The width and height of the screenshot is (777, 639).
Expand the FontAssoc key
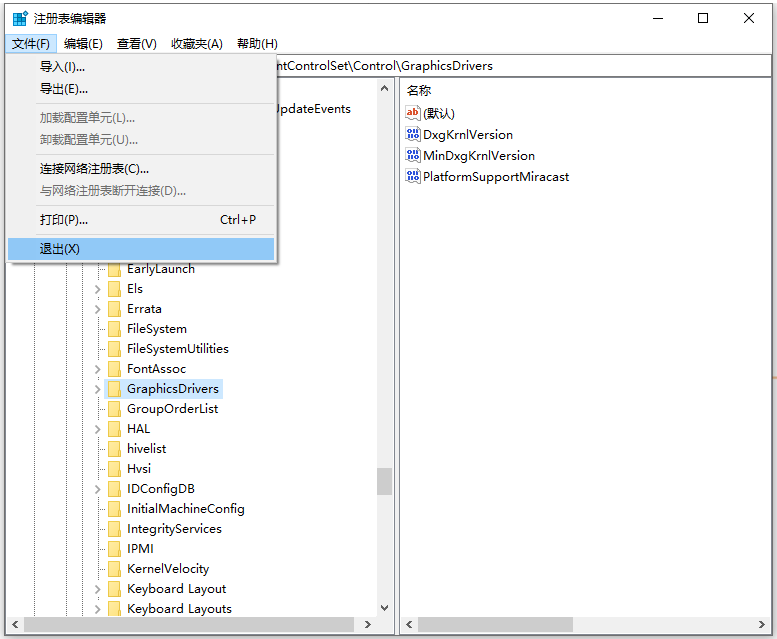coord(98,370)
